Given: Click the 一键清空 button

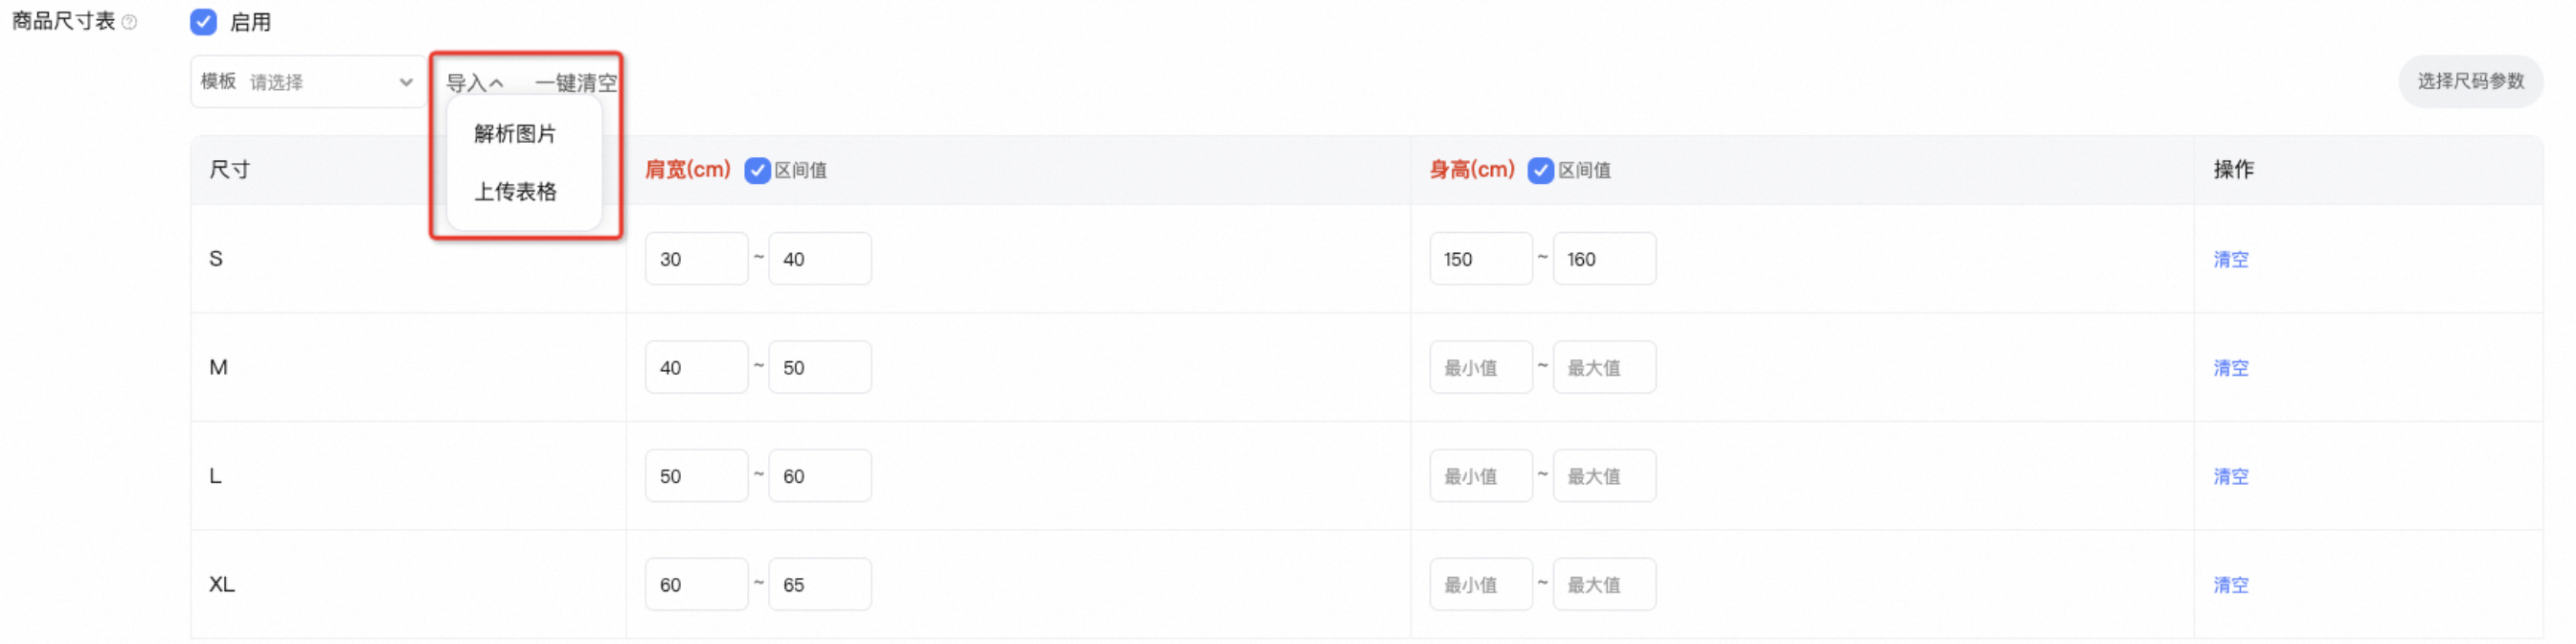Looking at the screenshot, I should [576, 83].
